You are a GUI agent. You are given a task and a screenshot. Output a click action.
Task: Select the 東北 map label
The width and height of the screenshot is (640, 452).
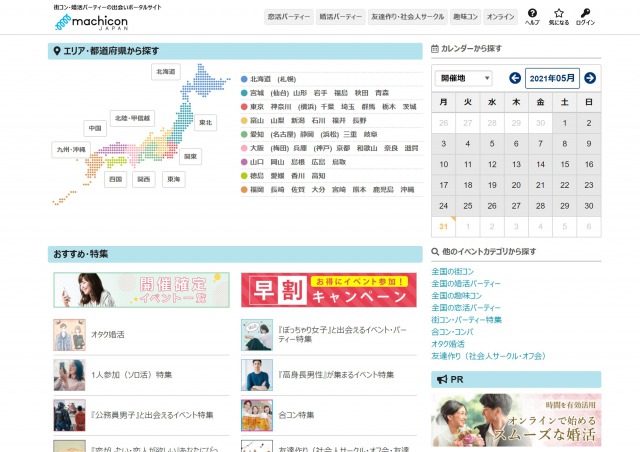205,122
